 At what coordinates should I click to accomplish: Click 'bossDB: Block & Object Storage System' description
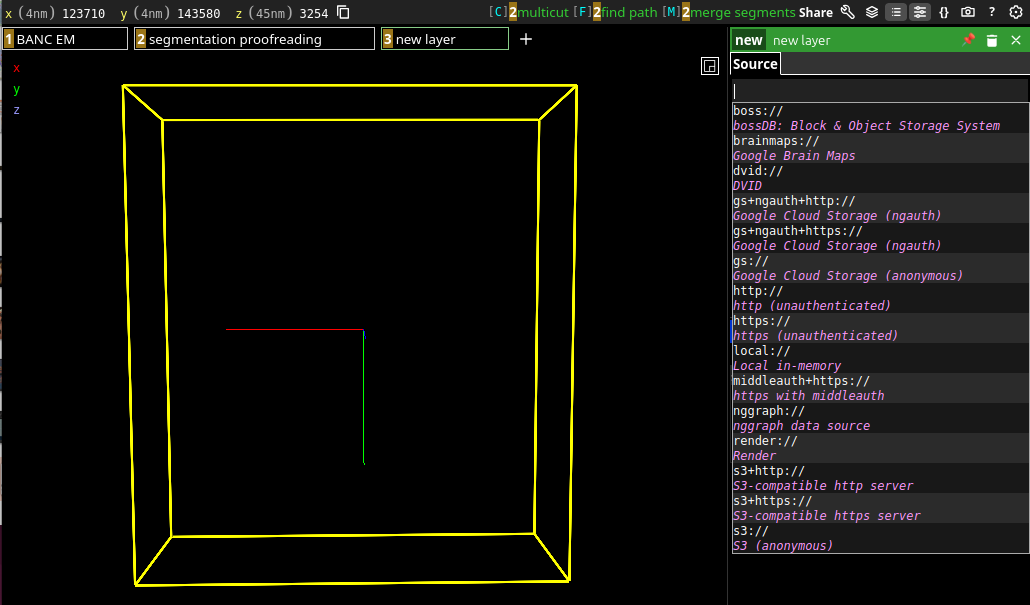(866, 125)
